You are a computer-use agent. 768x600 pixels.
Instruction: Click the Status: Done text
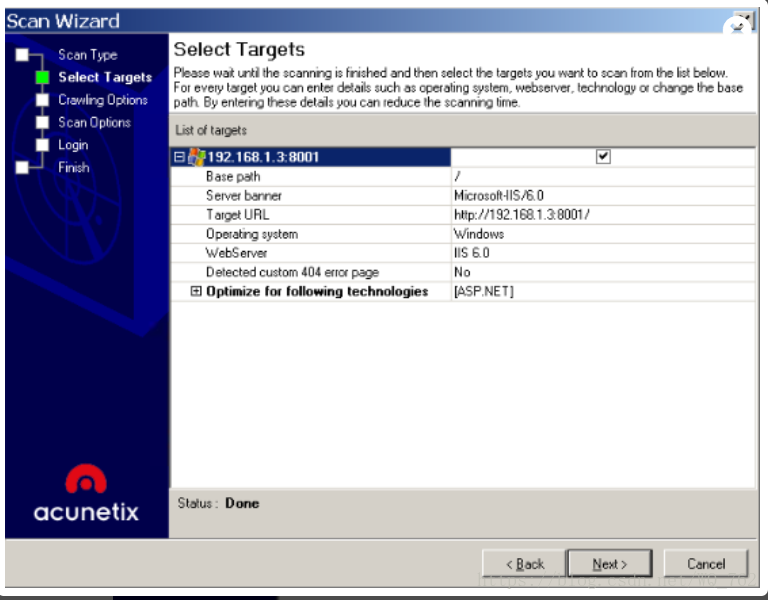coord(218,504)
